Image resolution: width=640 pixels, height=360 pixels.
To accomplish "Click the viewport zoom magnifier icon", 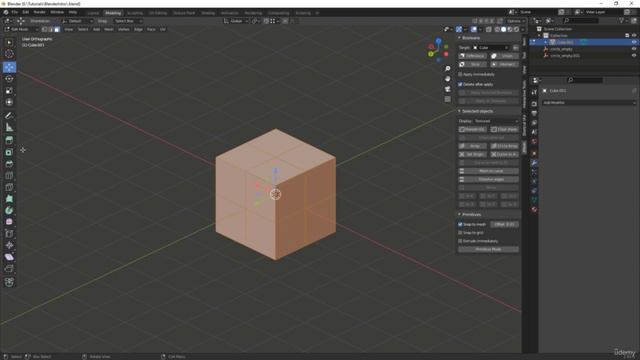I will pyautogui.click(x=448, y=69).
